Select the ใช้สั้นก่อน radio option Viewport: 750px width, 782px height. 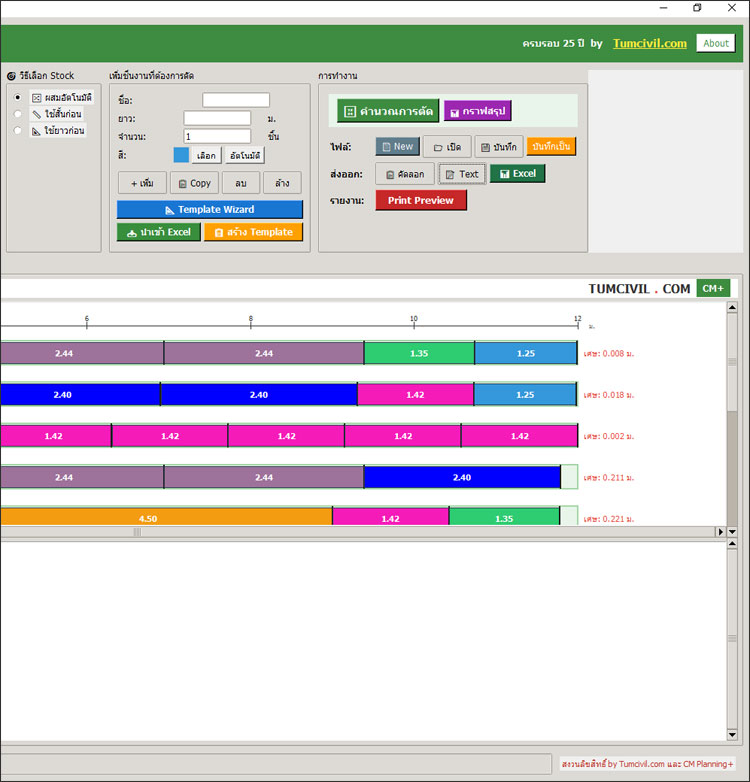[x=17, y=114]
